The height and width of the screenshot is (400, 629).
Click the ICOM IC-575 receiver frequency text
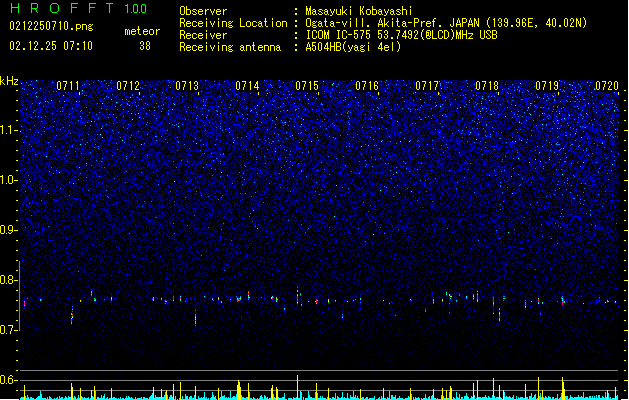402,35
